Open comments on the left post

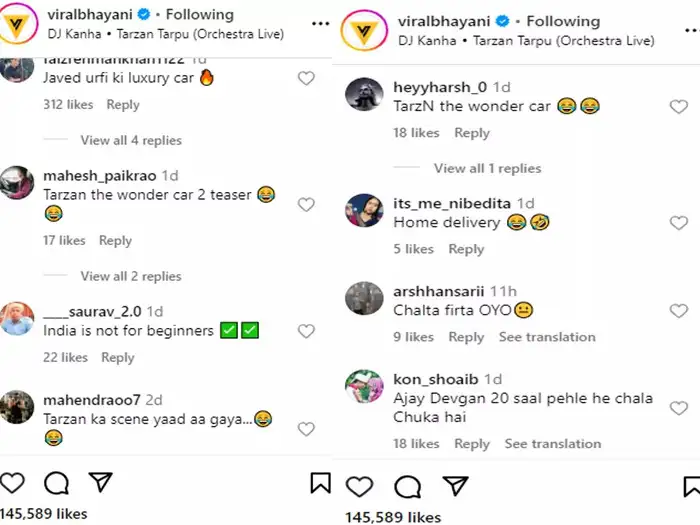click(57, 483)
